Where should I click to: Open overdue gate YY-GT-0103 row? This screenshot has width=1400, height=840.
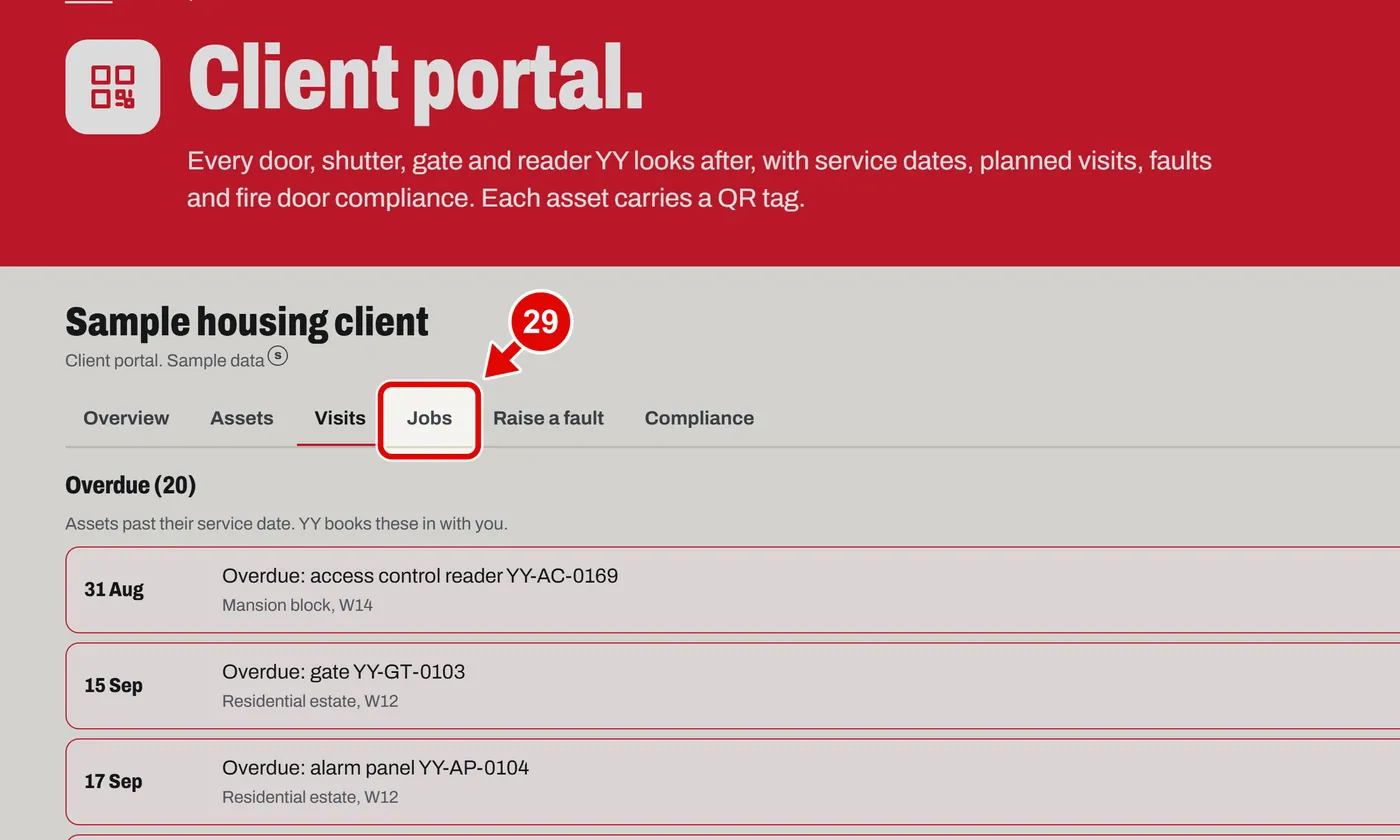coord(733,686)
